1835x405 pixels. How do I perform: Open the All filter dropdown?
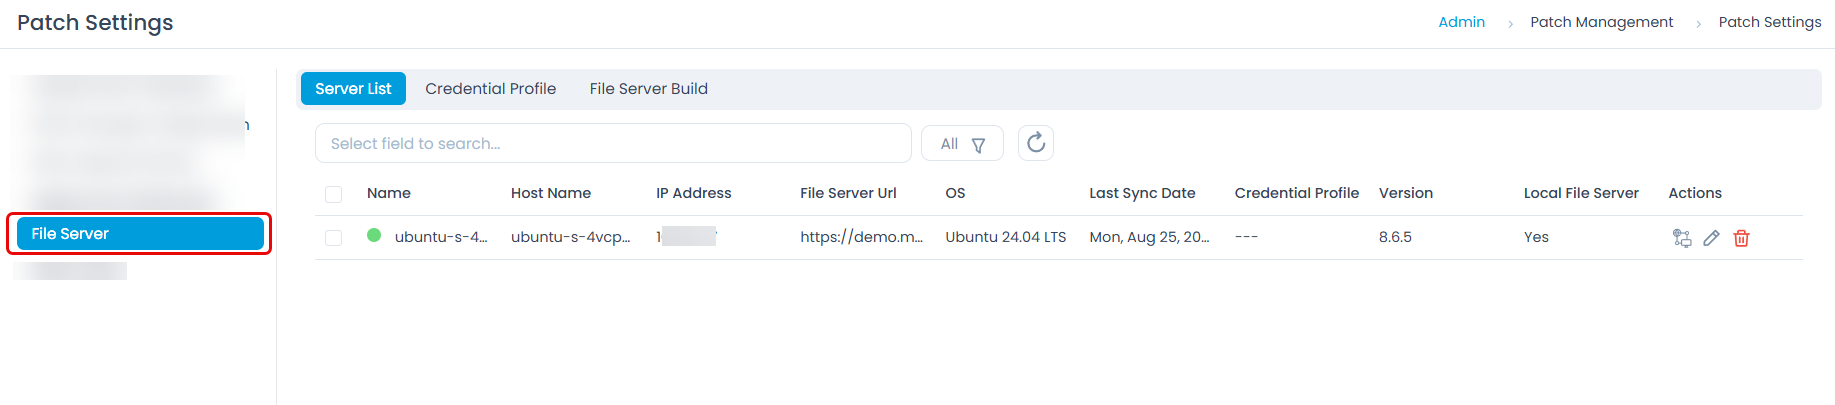[x=961, y=144]
